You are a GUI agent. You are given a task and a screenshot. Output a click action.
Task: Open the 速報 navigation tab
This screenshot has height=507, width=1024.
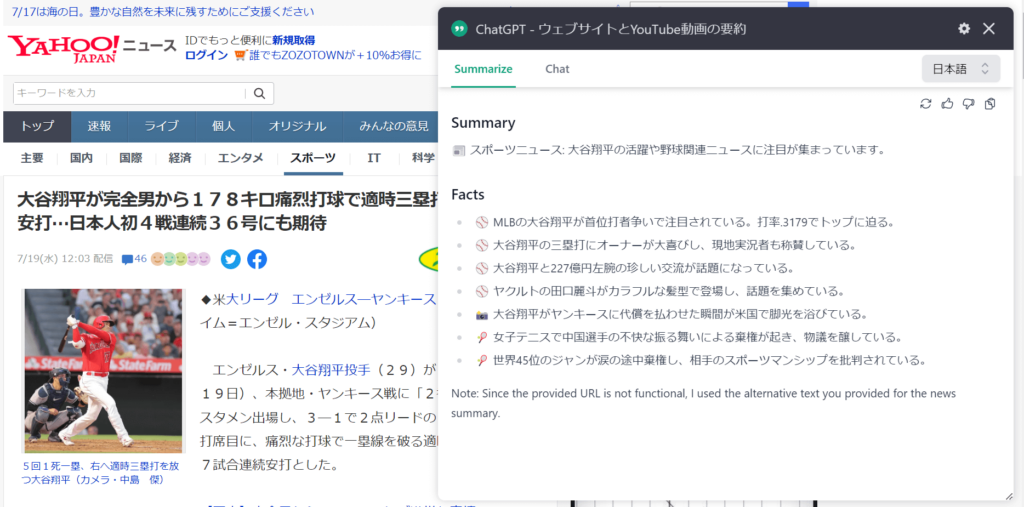pos(99,126)
